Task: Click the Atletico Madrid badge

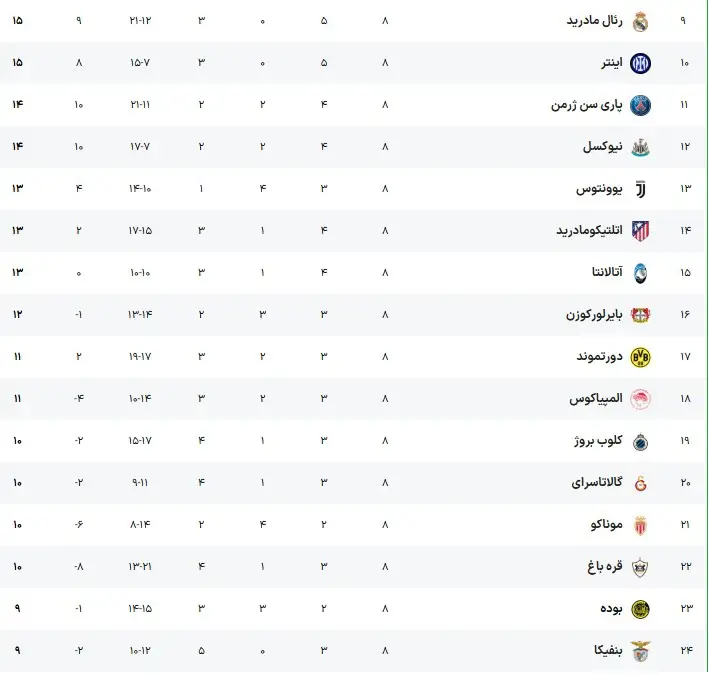Action: point(641,231)
